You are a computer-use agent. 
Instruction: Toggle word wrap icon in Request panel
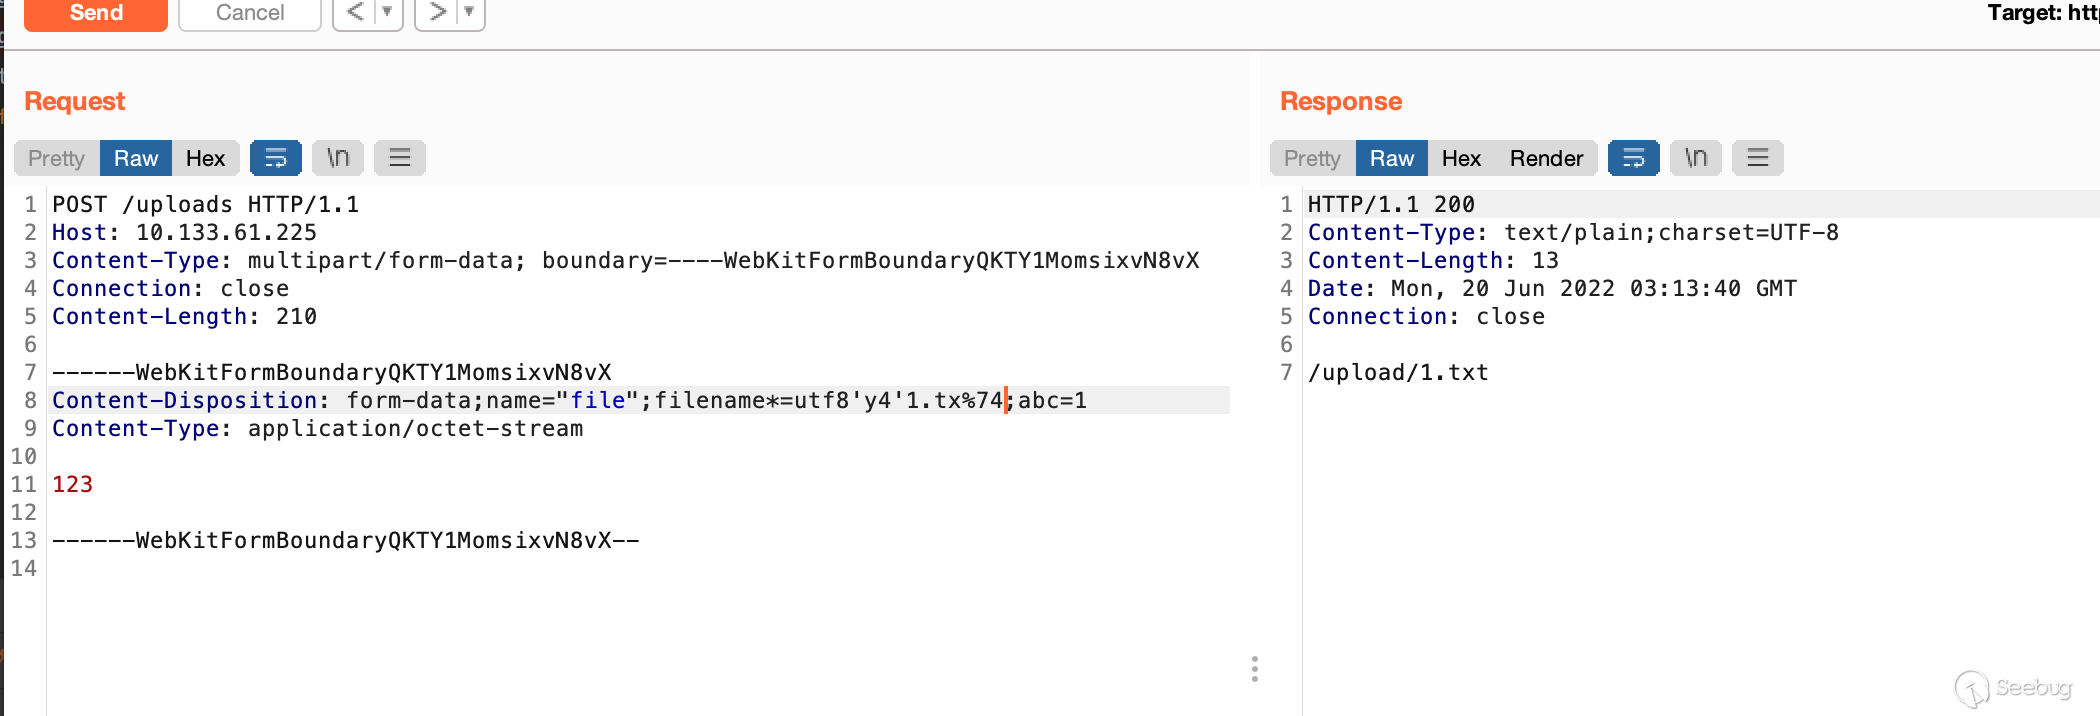pyautogui.click(x=276, y=158)
